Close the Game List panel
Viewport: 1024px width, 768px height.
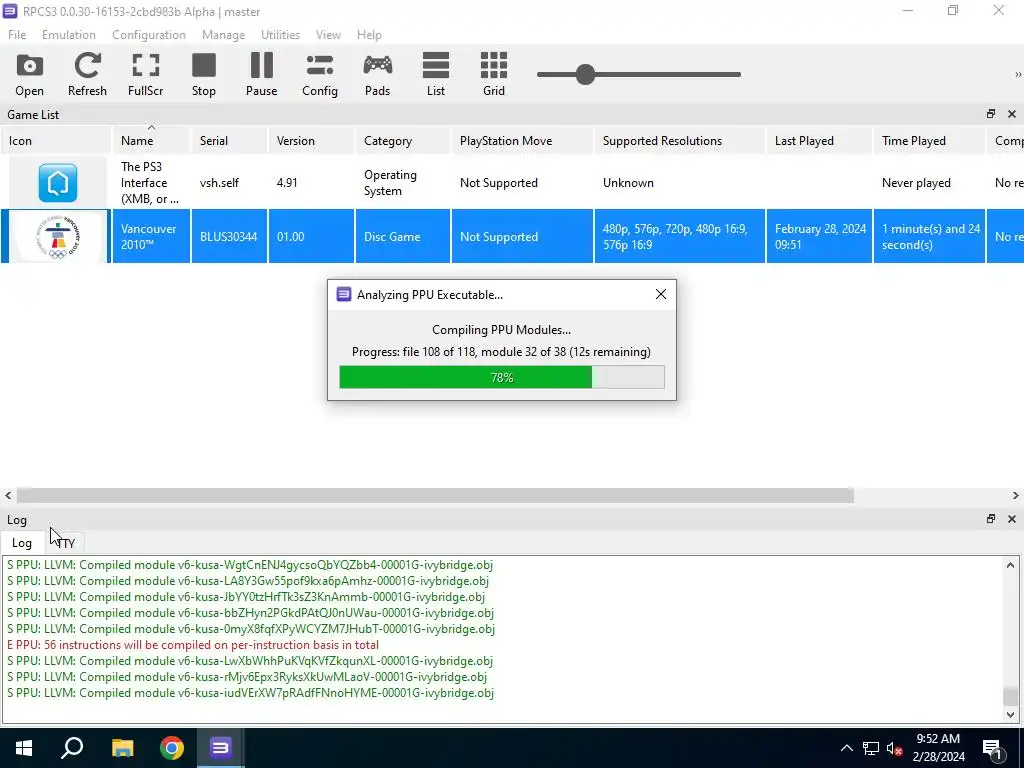coord(1012,114)
